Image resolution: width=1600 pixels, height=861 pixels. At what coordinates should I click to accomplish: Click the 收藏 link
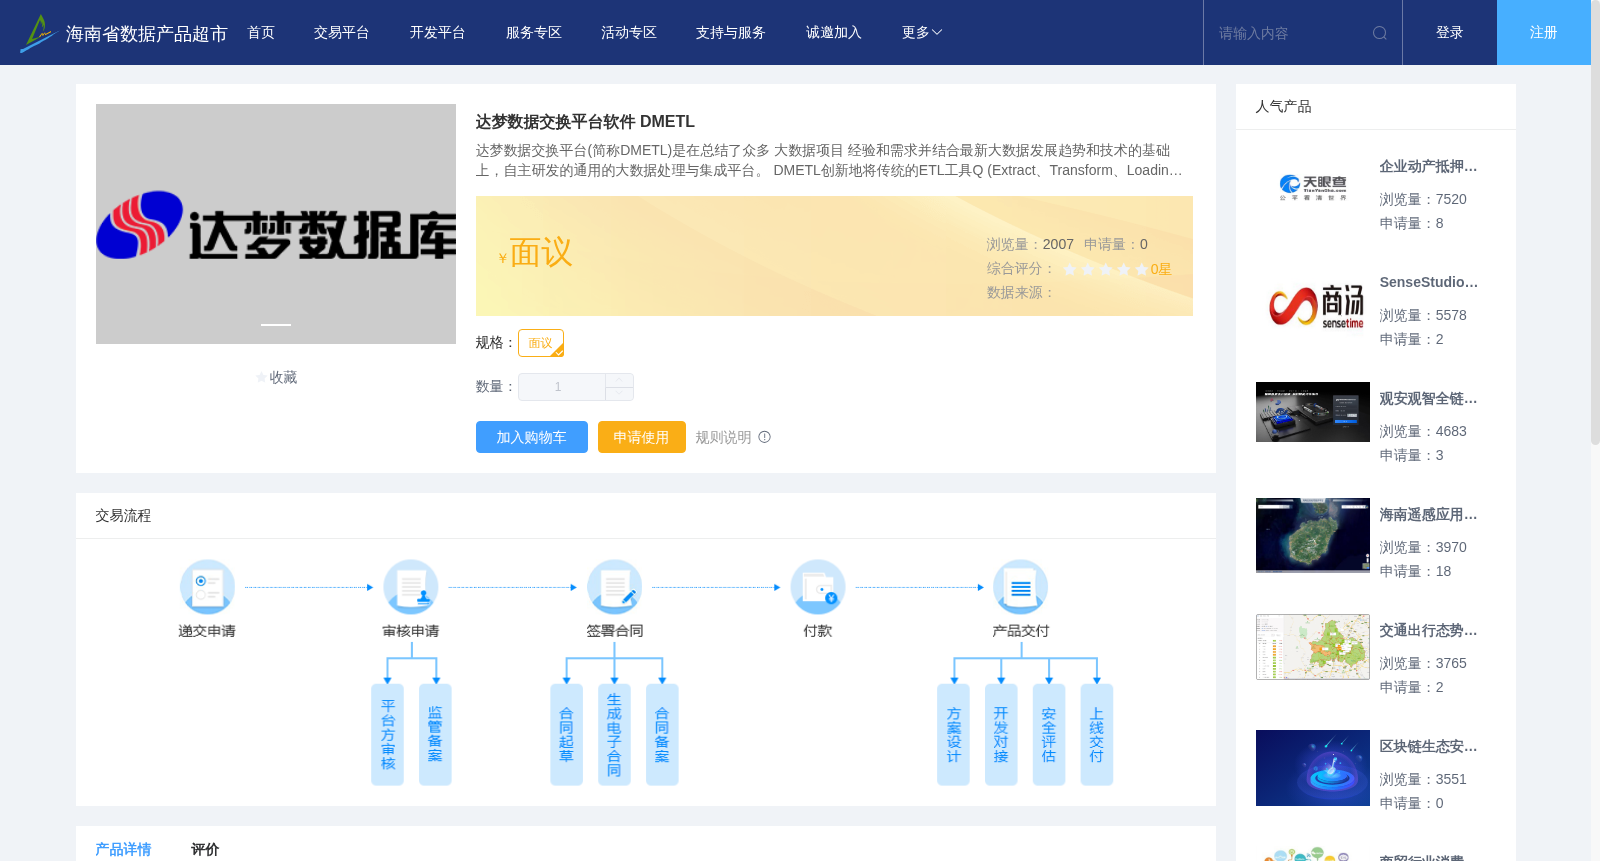[283, 378]
